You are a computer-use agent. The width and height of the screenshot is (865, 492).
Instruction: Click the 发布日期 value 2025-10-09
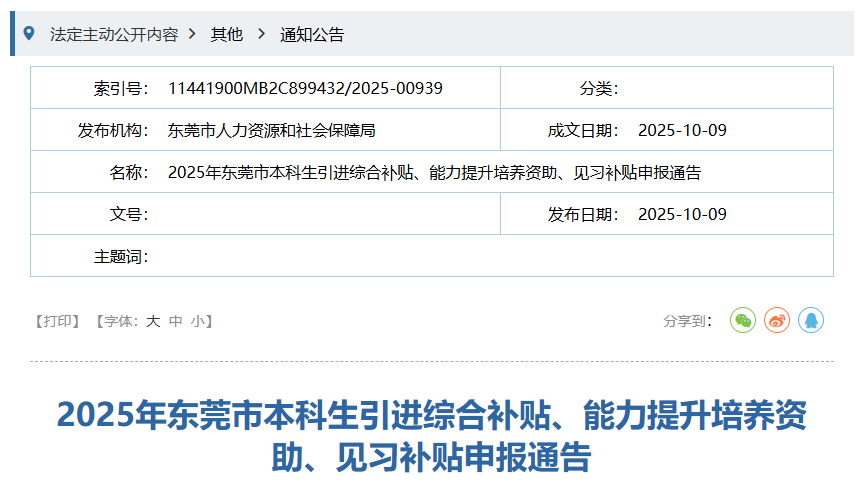point(682,214)
